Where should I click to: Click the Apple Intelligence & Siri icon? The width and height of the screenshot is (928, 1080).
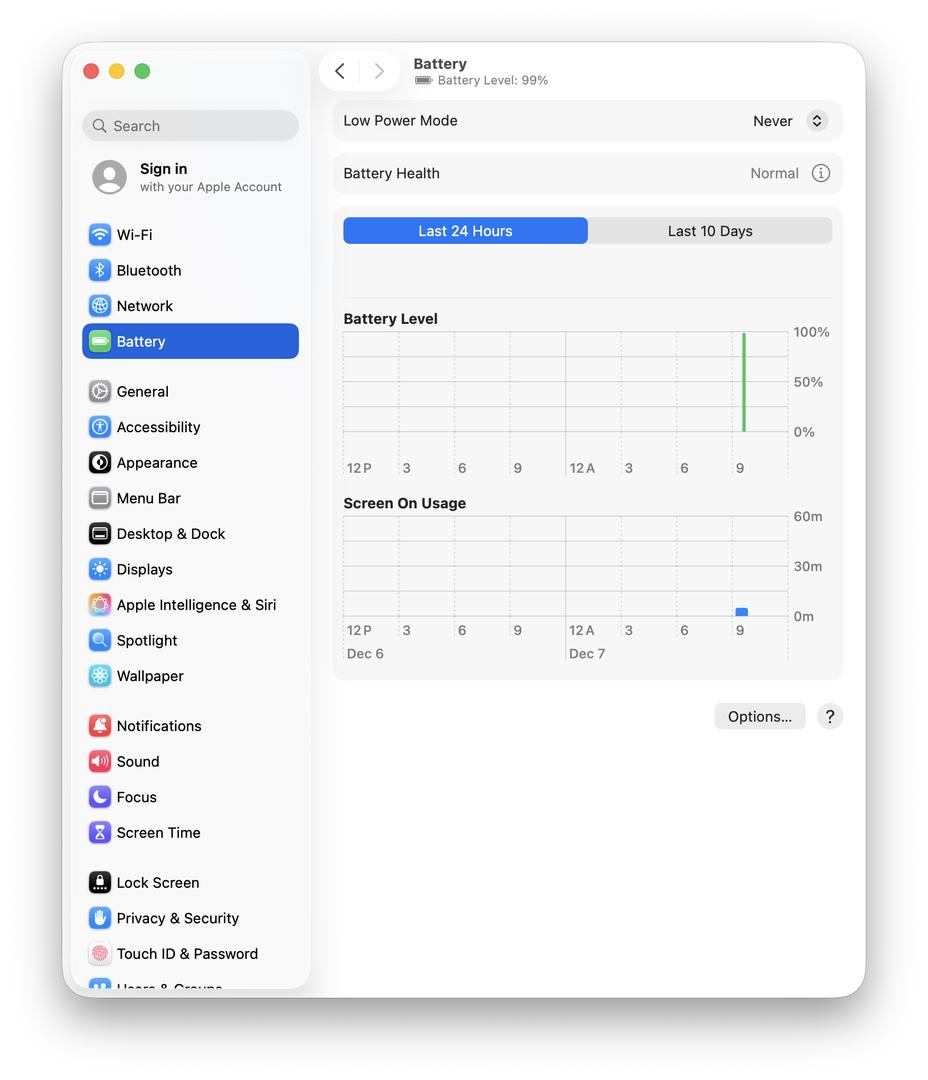tap(100, 605)
